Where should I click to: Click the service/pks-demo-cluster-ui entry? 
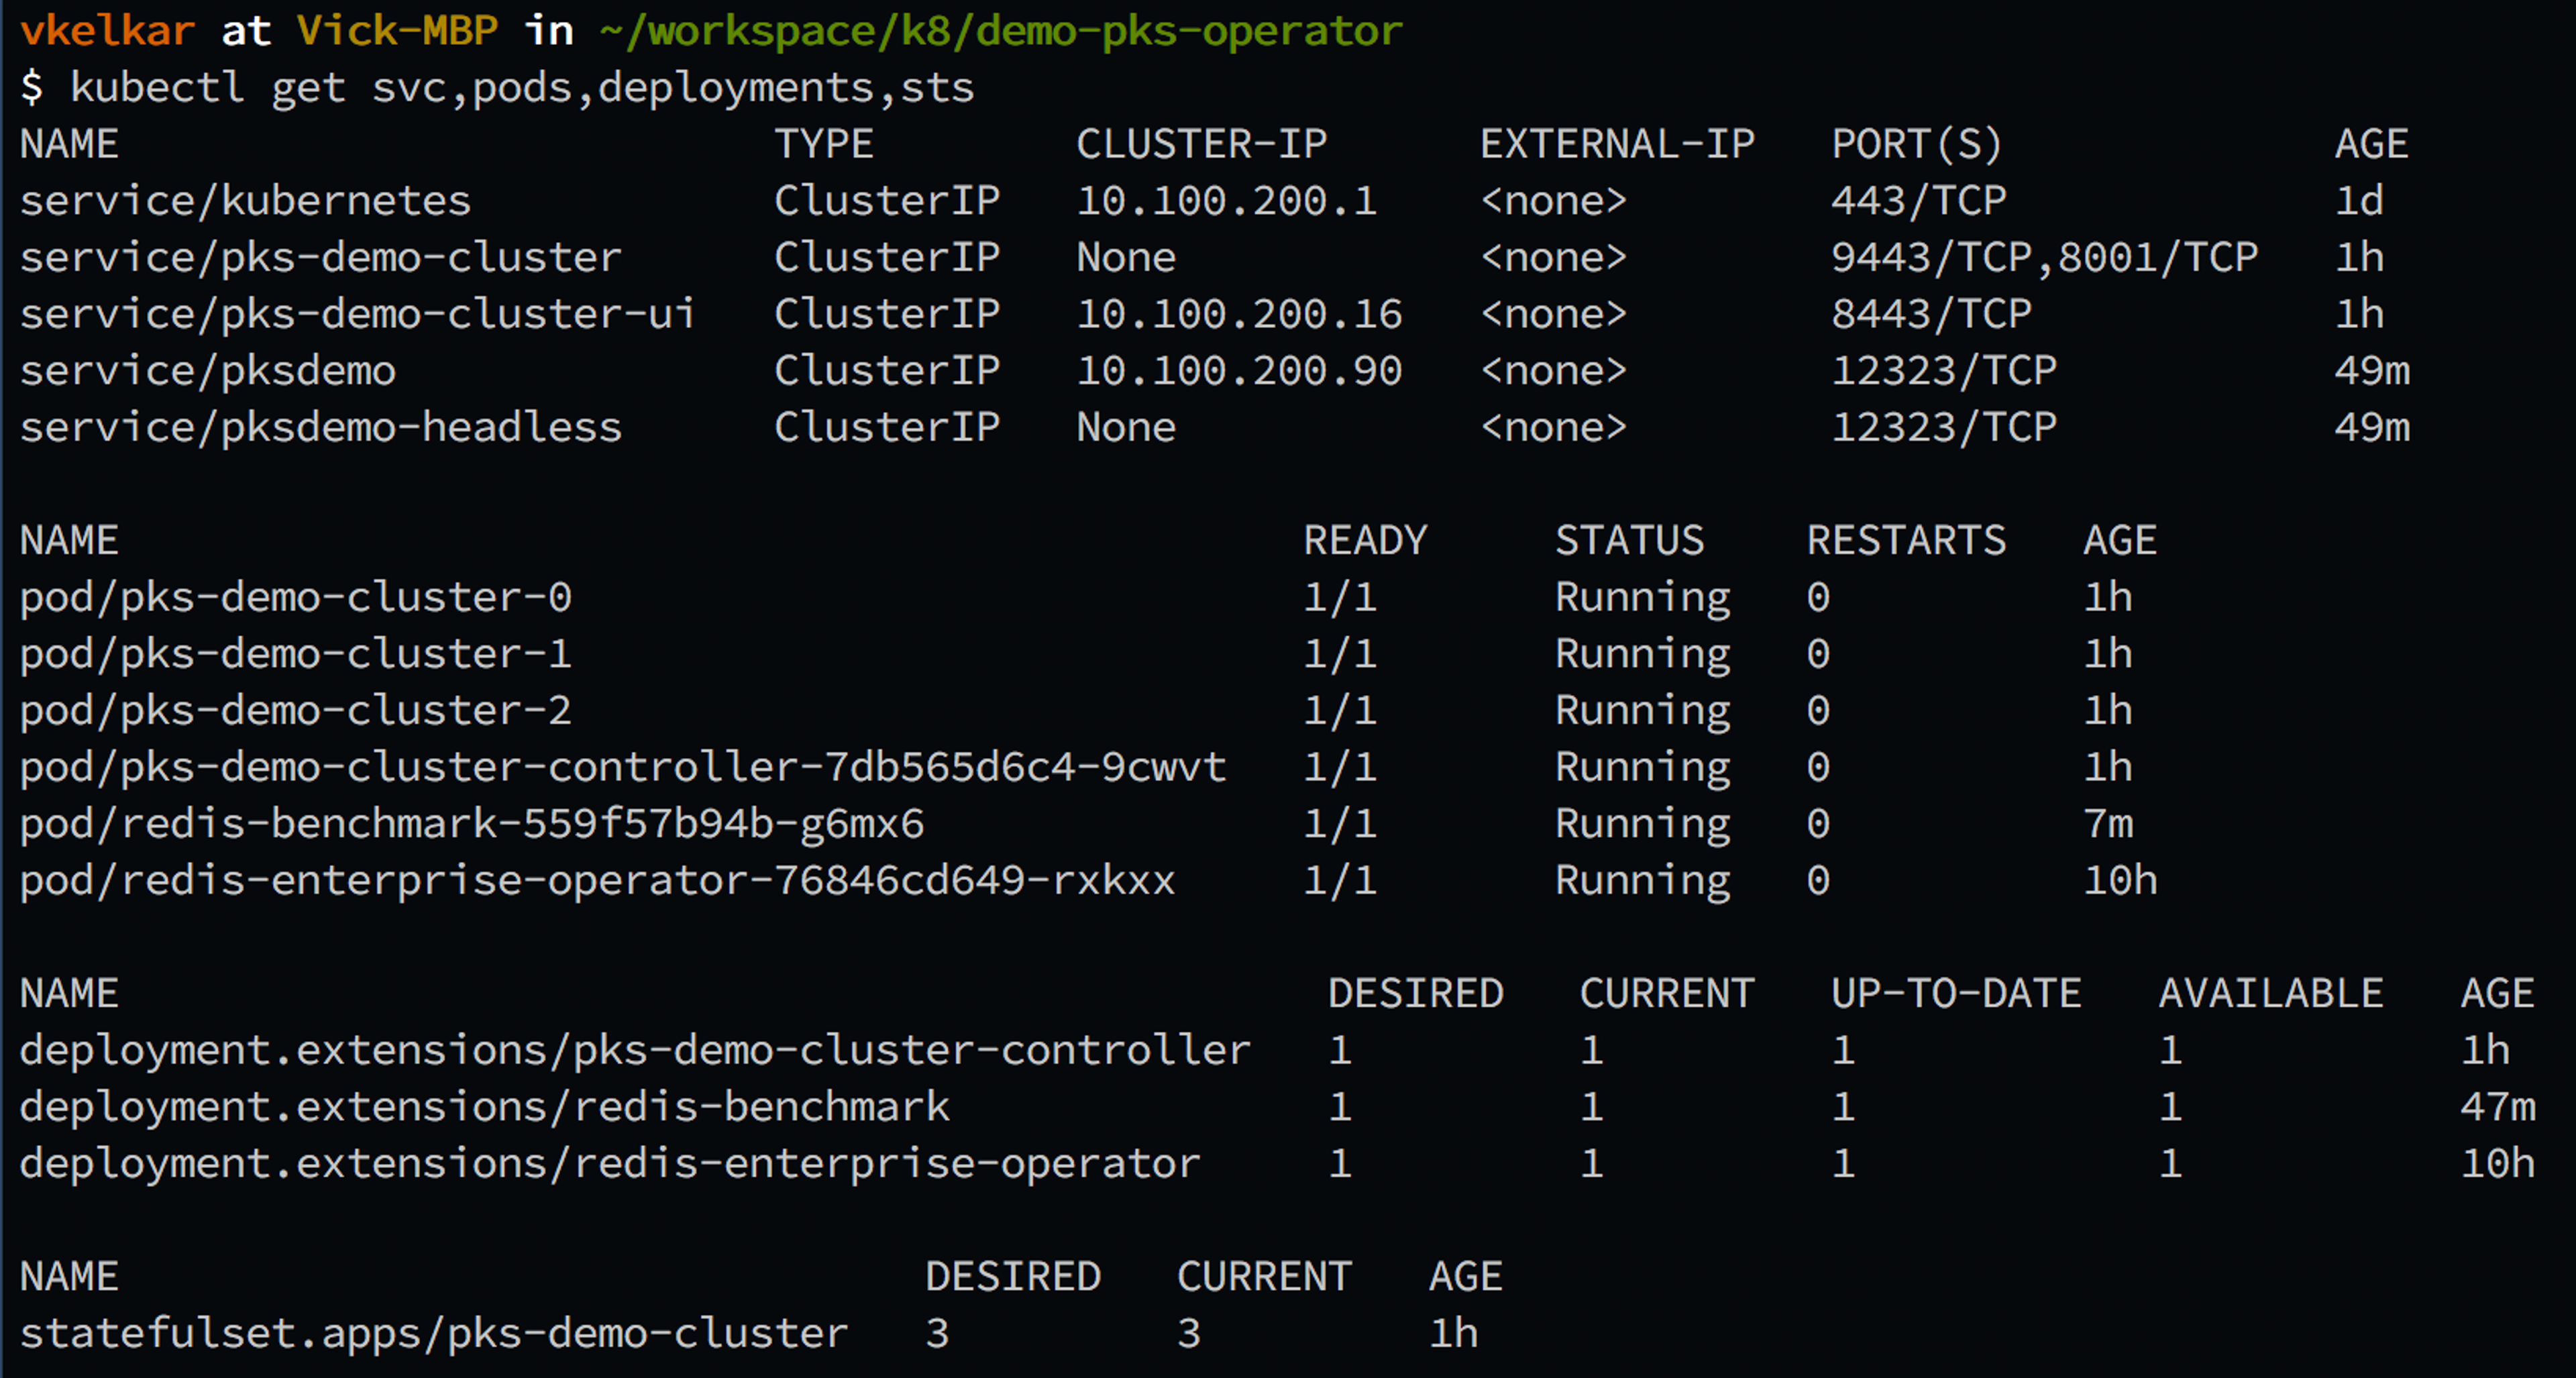tap(357, 314)
